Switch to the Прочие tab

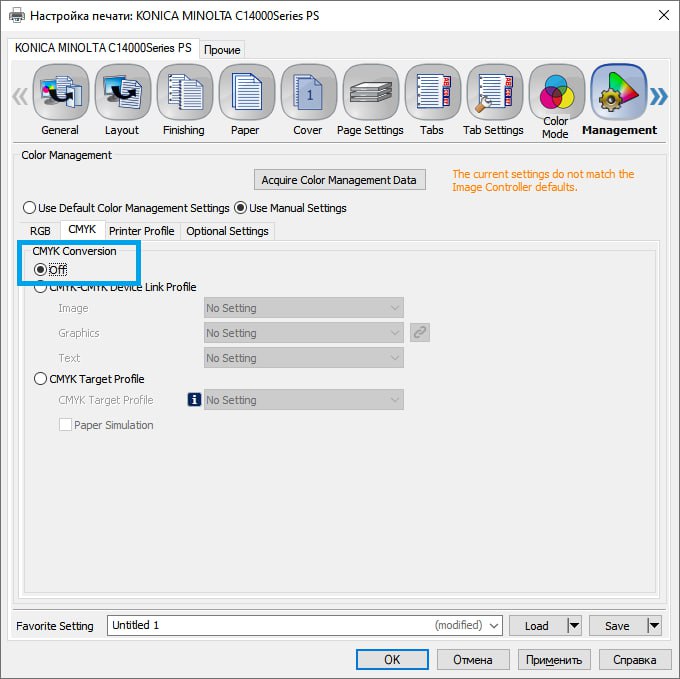pyautogui.click(x=222, y=50)
